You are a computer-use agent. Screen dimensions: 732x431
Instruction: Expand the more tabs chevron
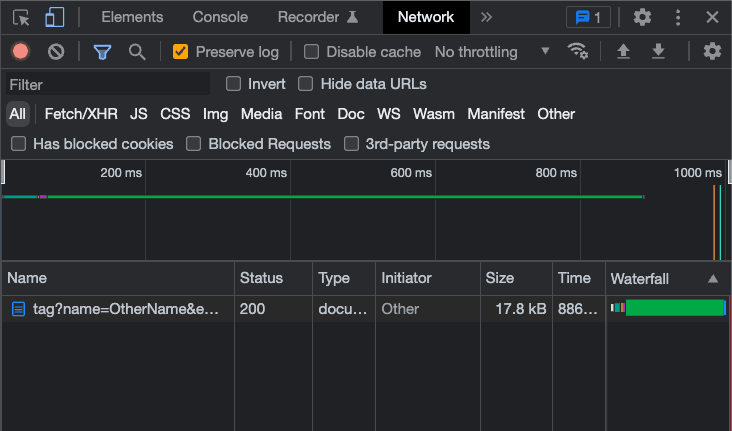(486, 17)
